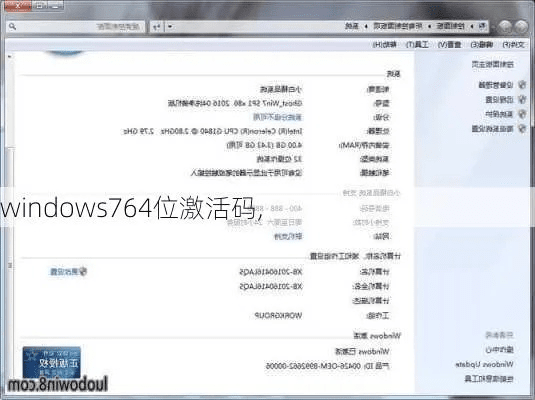Image resolution: width=535 pixels, height=400 pixels.
Task: Select the manufacturer value 小白精品系统
Action: coord(281,89)
